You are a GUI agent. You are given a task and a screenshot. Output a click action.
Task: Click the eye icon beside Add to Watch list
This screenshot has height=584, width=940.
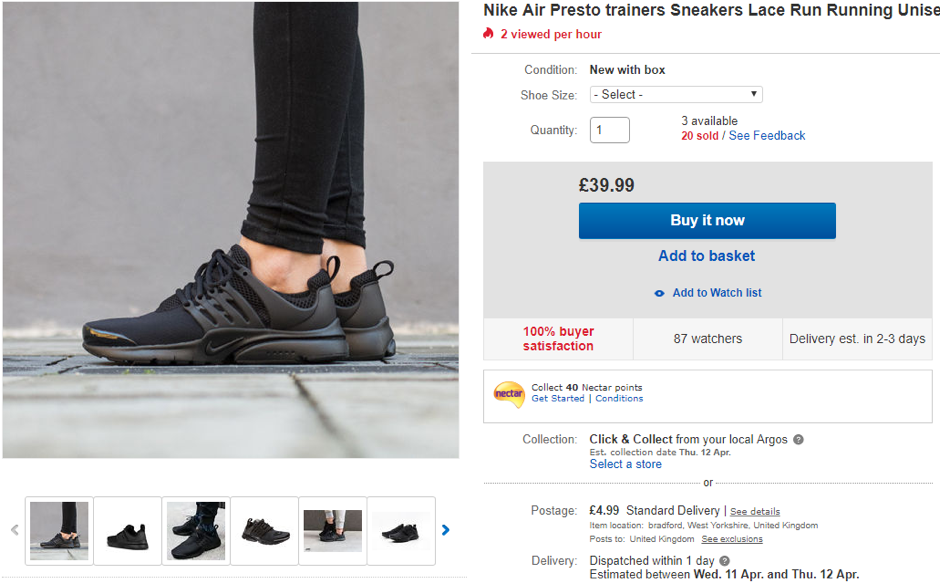coord(659,292)
